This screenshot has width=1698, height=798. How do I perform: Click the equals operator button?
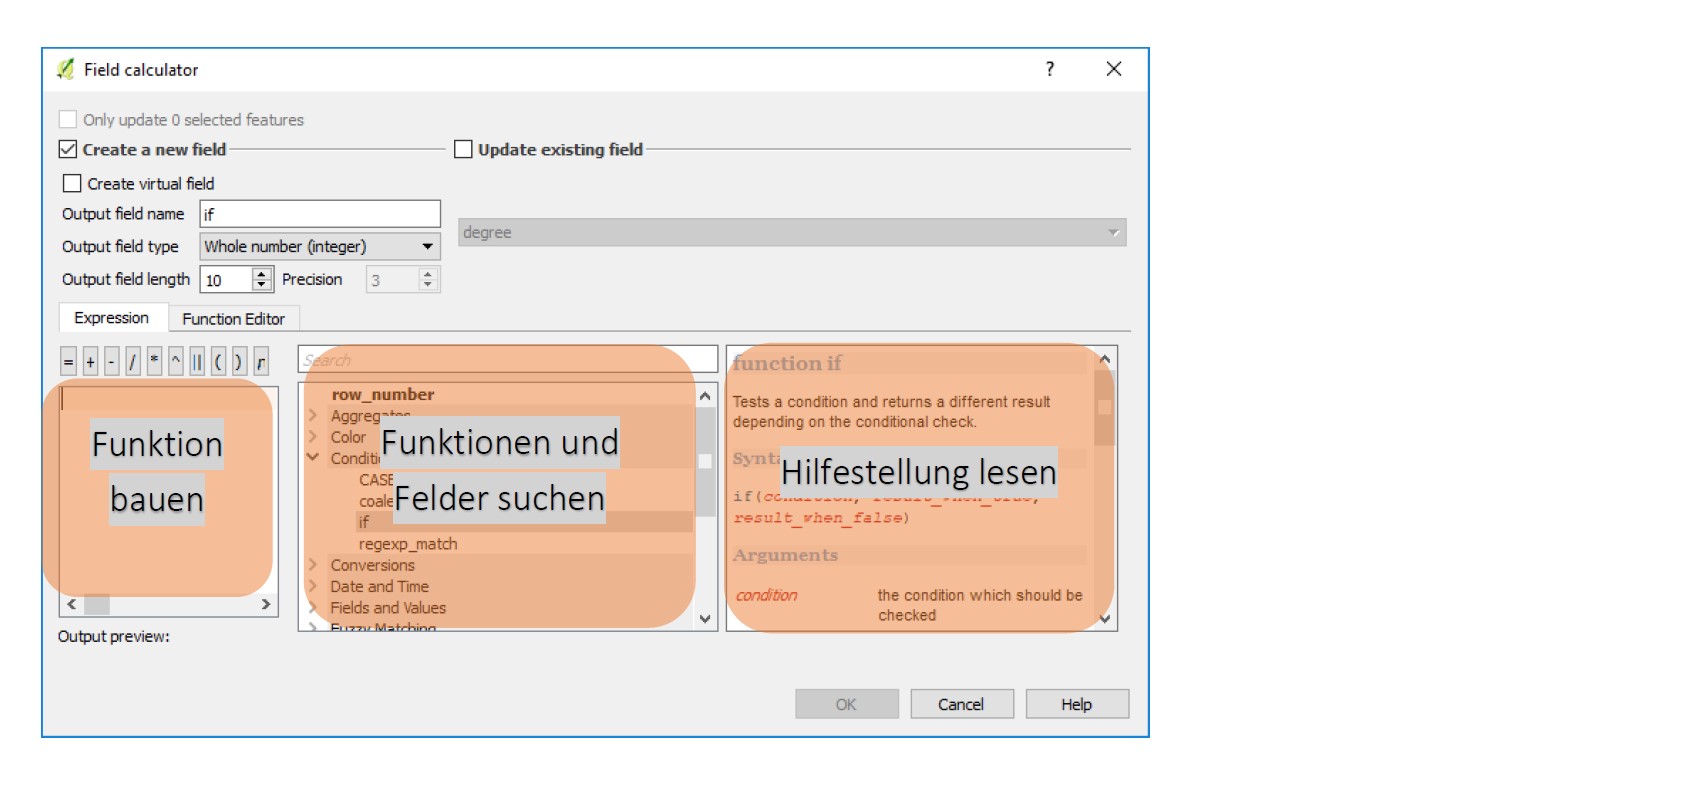click(68, 362)
